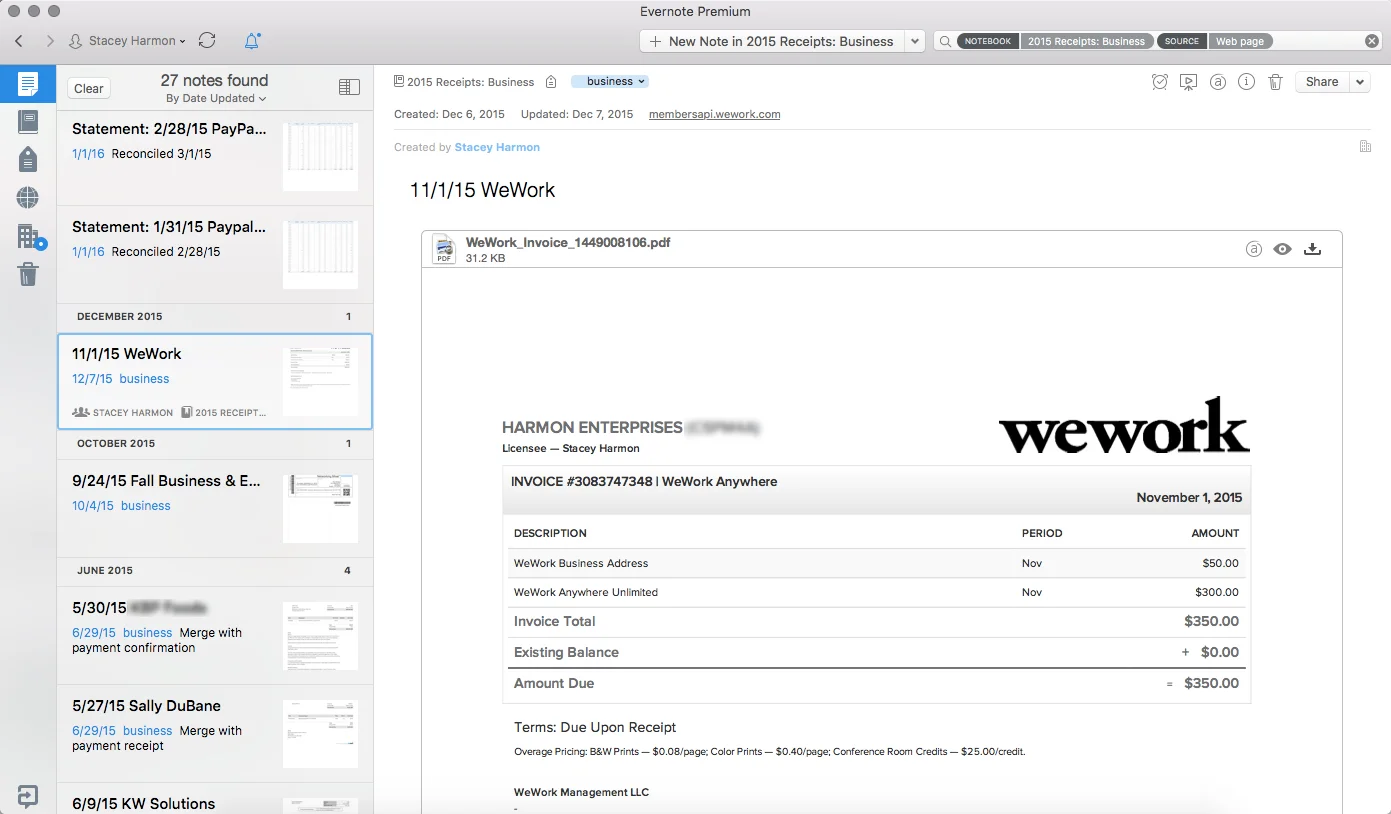The image size is (1391, 814).
Task: Click the search magnifier icon
Action: 945,41
